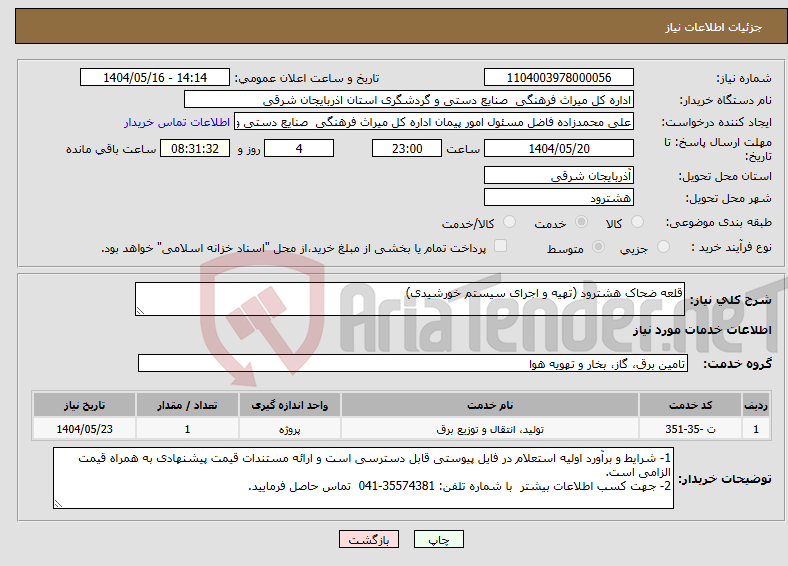Click the service group field تامین برق، گاز

coord(413,363)
